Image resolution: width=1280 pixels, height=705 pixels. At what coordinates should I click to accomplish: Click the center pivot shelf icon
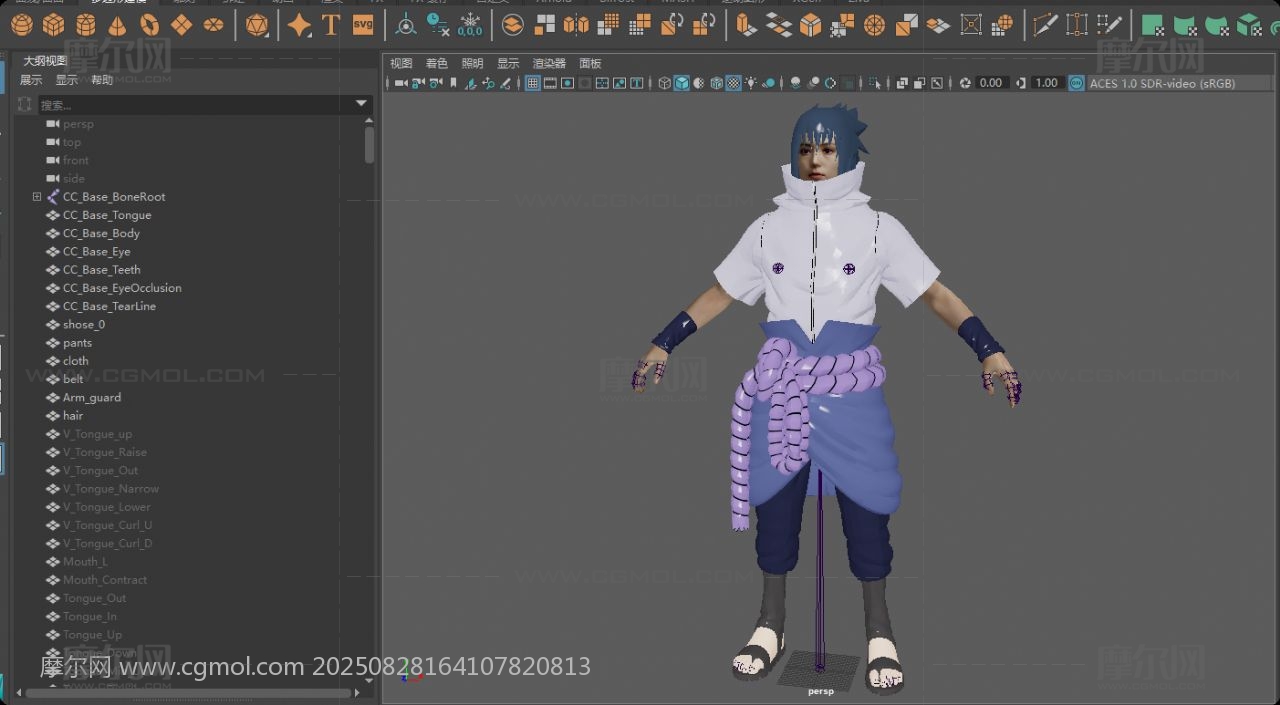pyautogui.click(x=406, y=25)
